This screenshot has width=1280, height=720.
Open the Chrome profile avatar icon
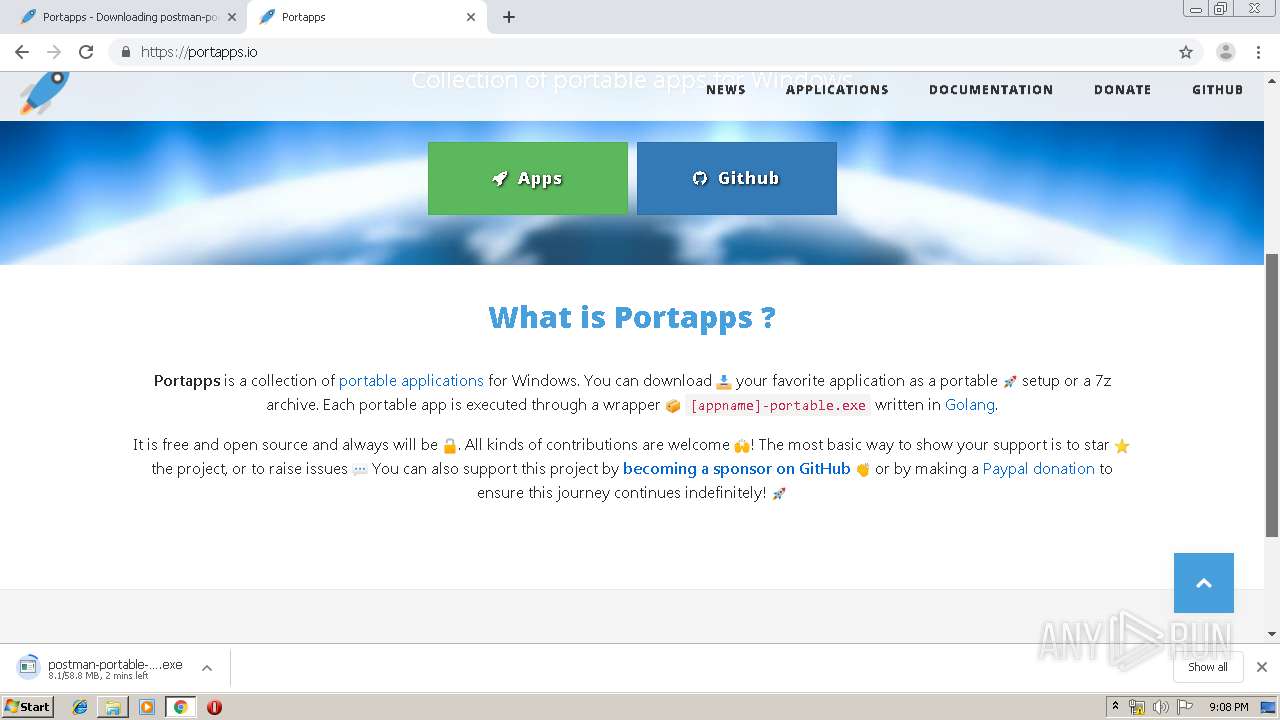point(1226,52)
